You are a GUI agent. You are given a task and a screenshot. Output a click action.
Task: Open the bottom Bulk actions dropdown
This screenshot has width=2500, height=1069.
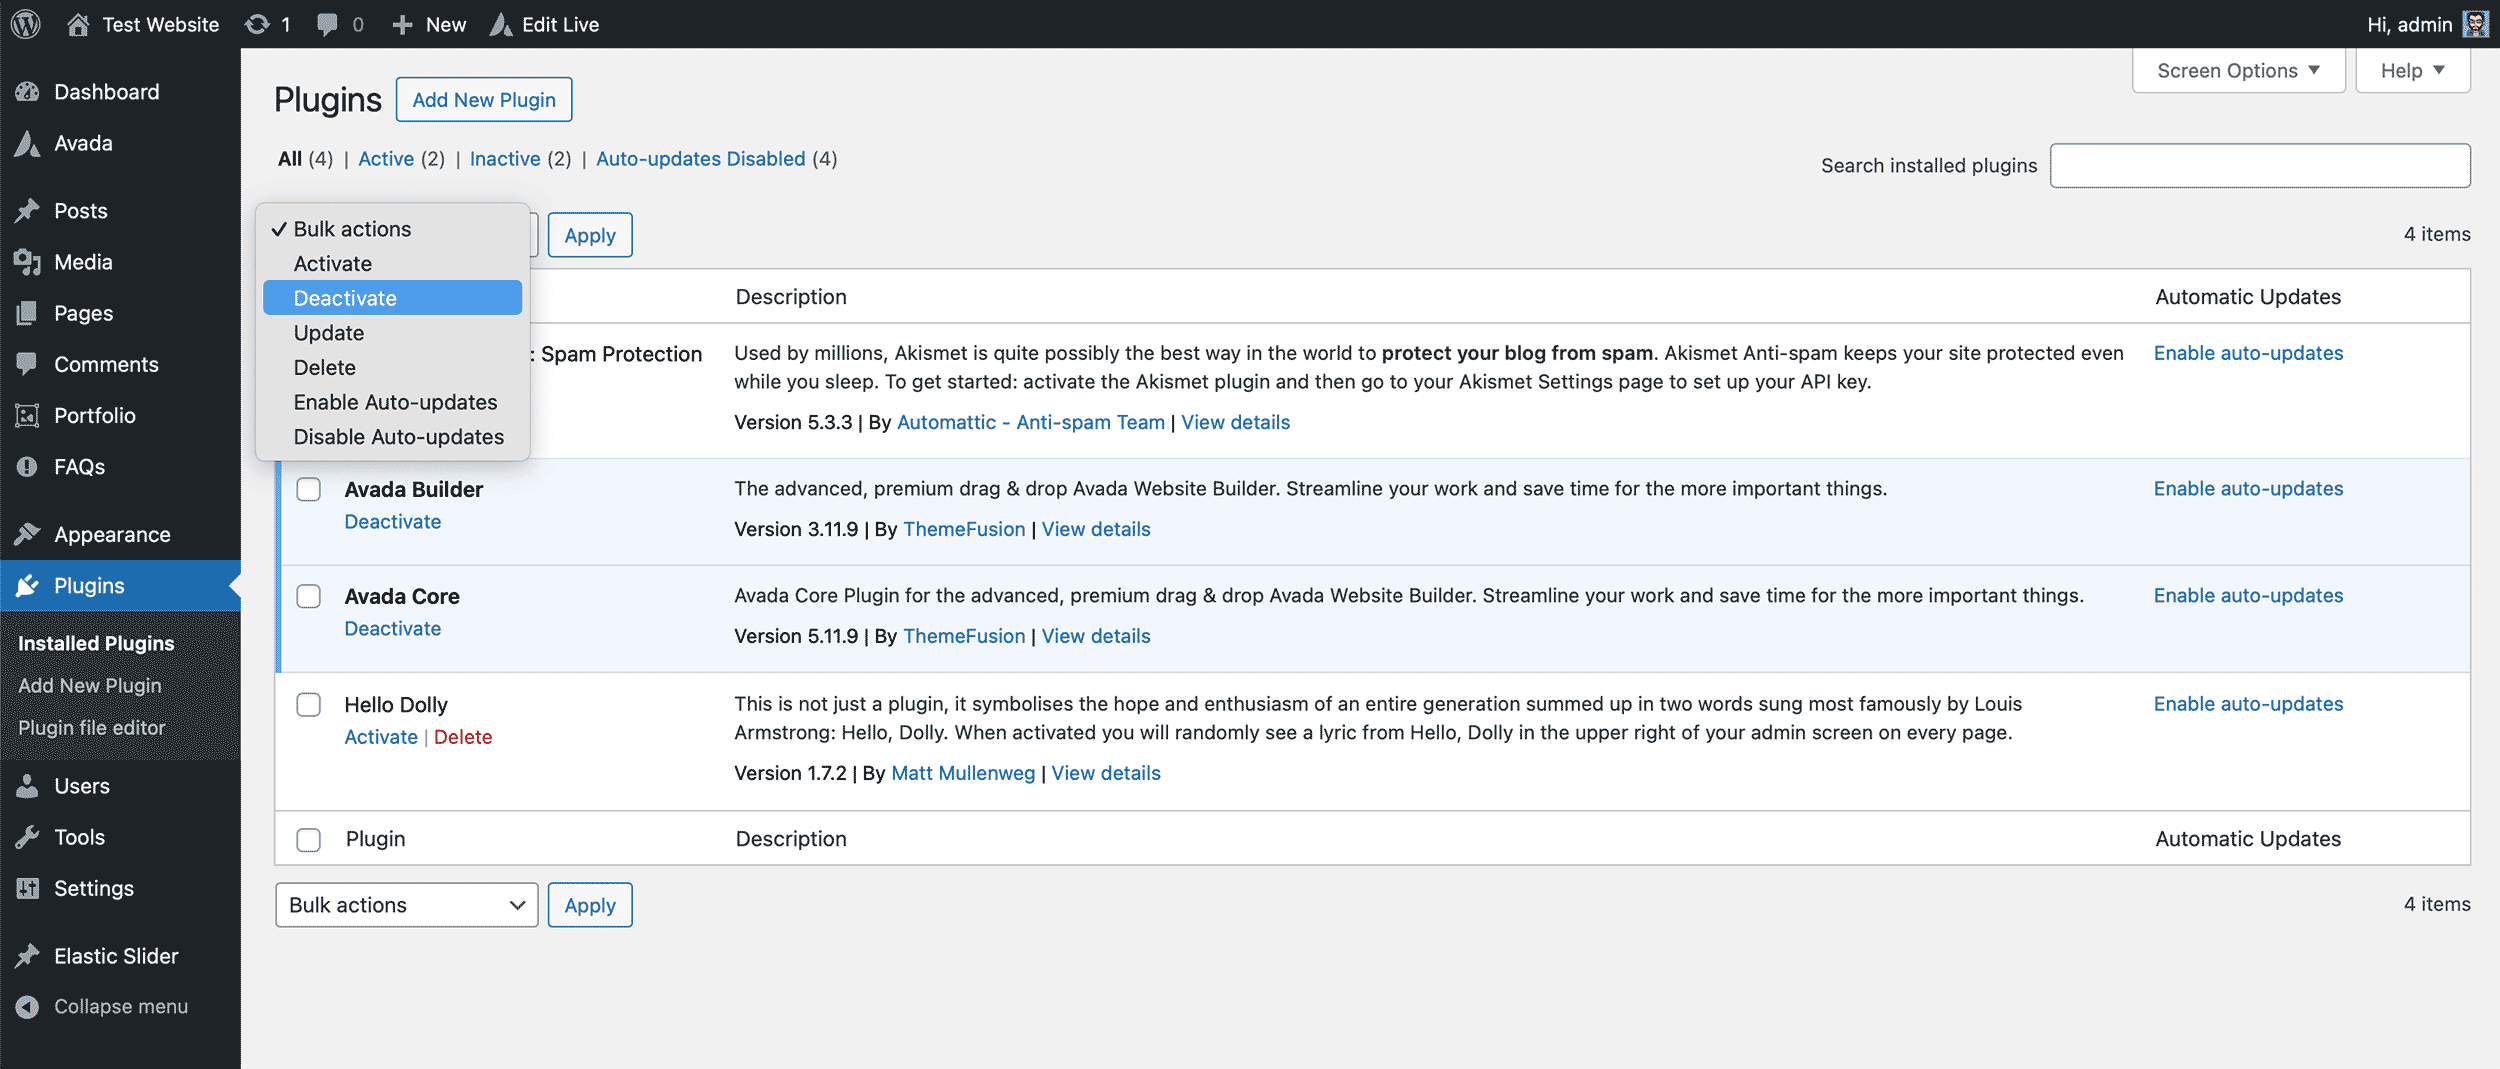(406, 905)
